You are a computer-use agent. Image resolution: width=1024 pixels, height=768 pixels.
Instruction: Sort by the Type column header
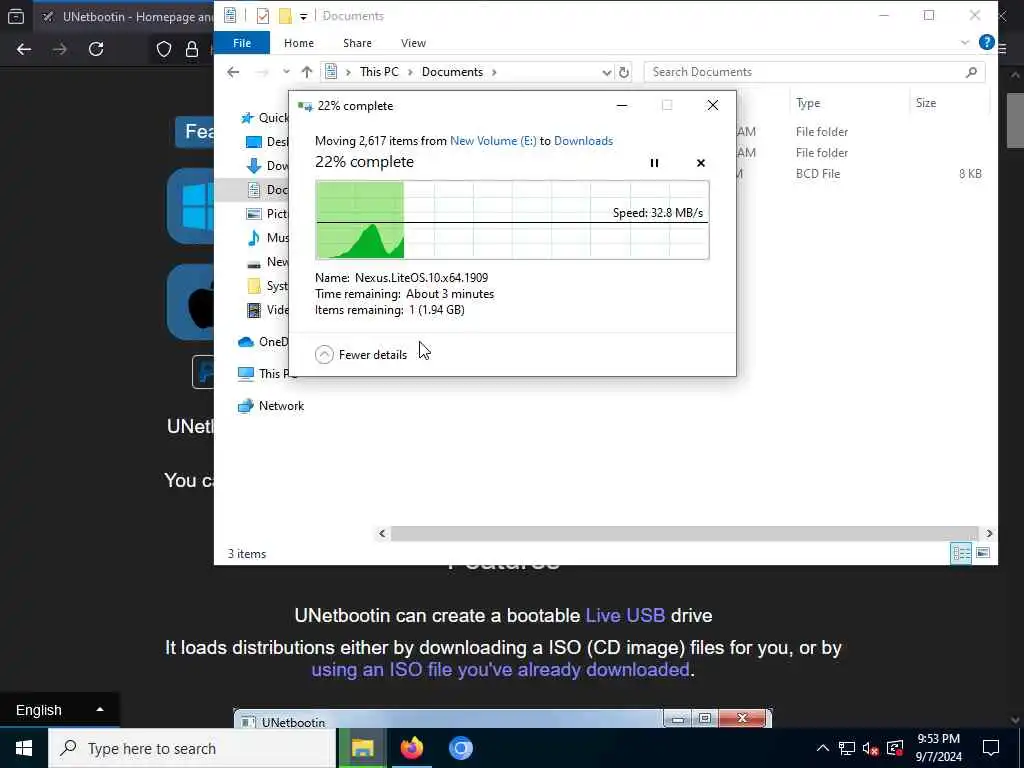click(x=808, y=103)
